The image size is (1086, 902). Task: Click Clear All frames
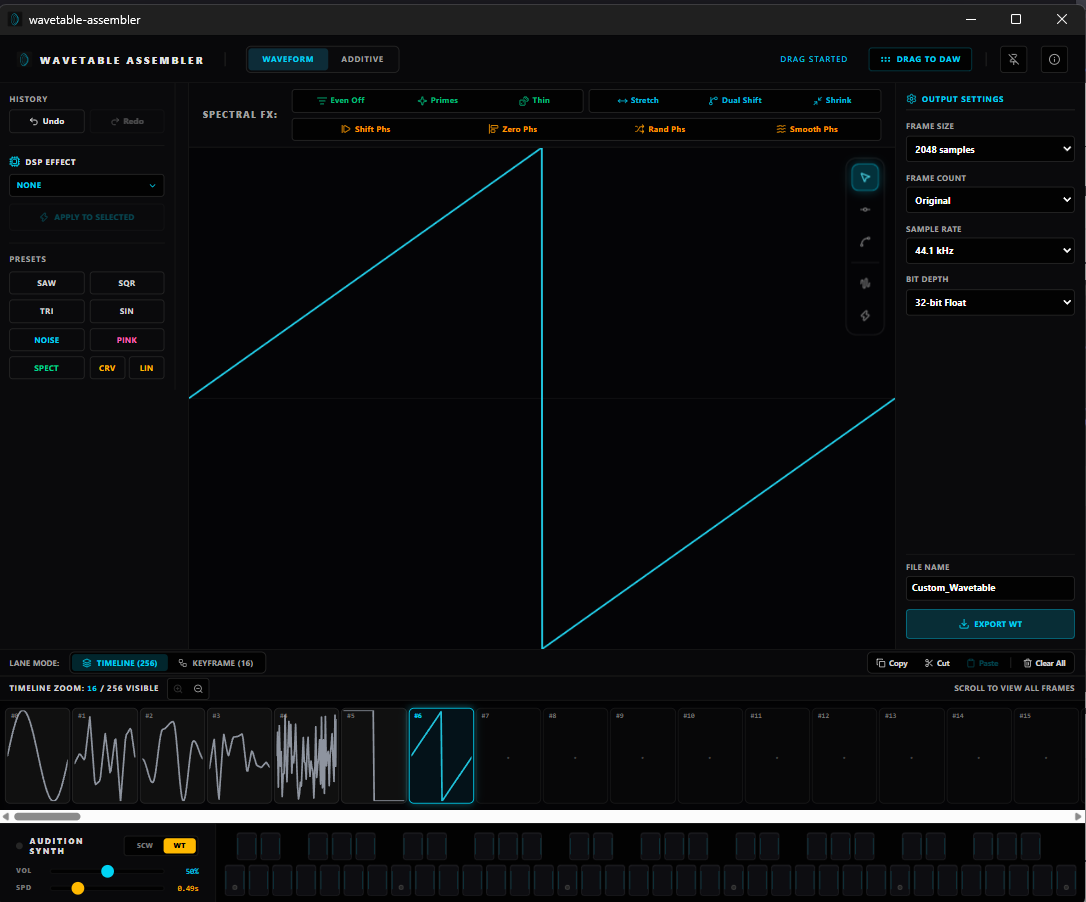click(1044, 664)
